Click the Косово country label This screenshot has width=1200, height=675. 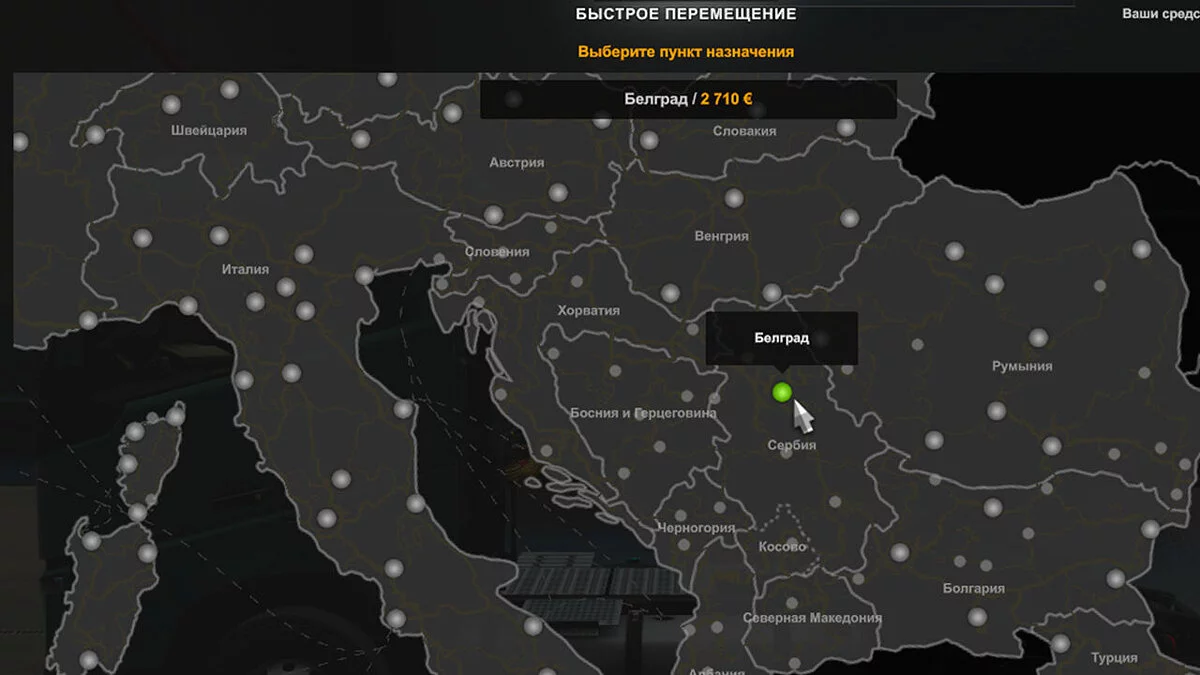tap(782, 547)
